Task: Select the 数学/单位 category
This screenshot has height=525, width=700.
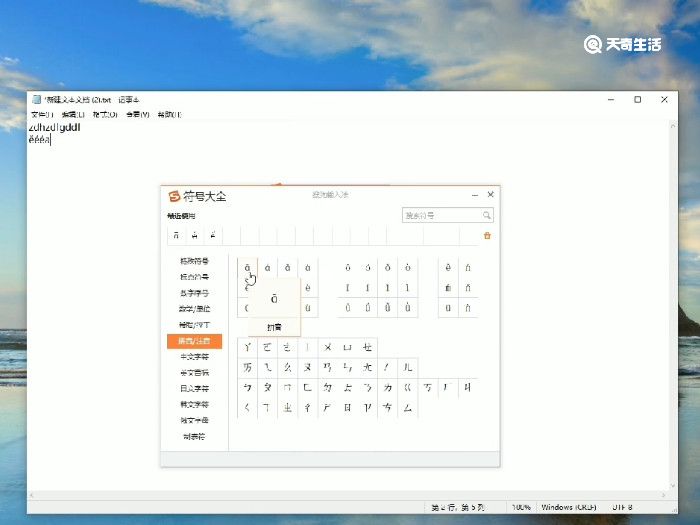Action: click(x=194, y=308)
